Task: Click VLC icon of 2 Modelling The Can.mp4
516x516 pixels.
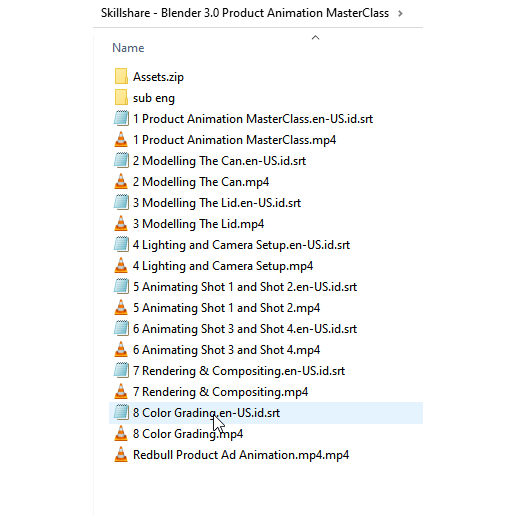Action: (121, 182)
